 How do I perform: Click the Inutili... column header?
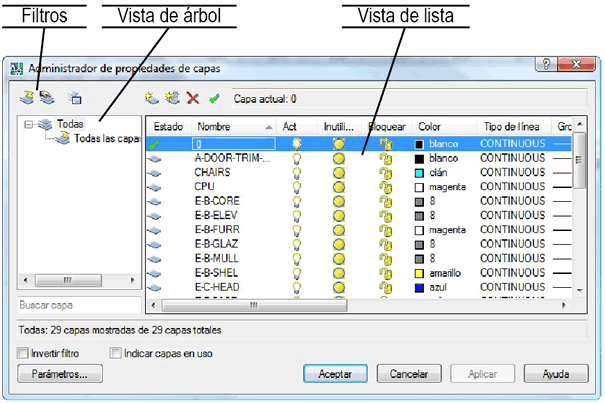pyautogui.click(x=339, y=127)
